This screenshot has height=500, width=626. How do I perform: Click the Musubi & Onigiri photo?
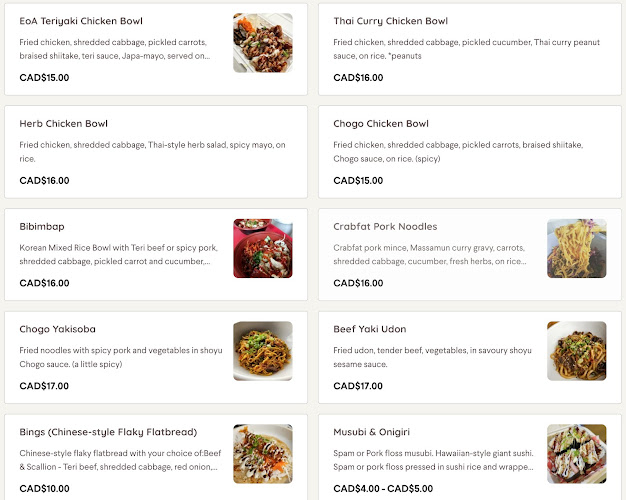(576, 454)
